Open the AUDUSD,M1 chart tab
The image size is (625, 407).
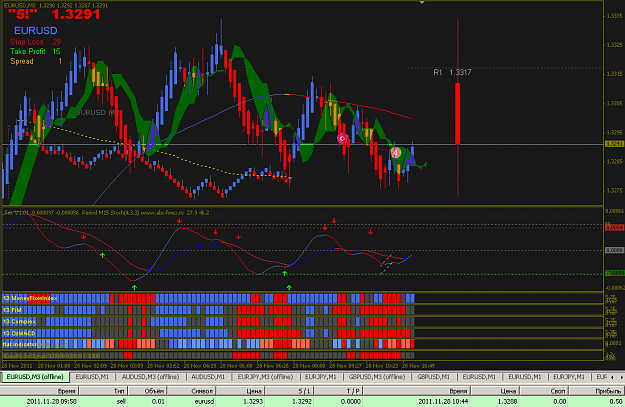(208, 377)
